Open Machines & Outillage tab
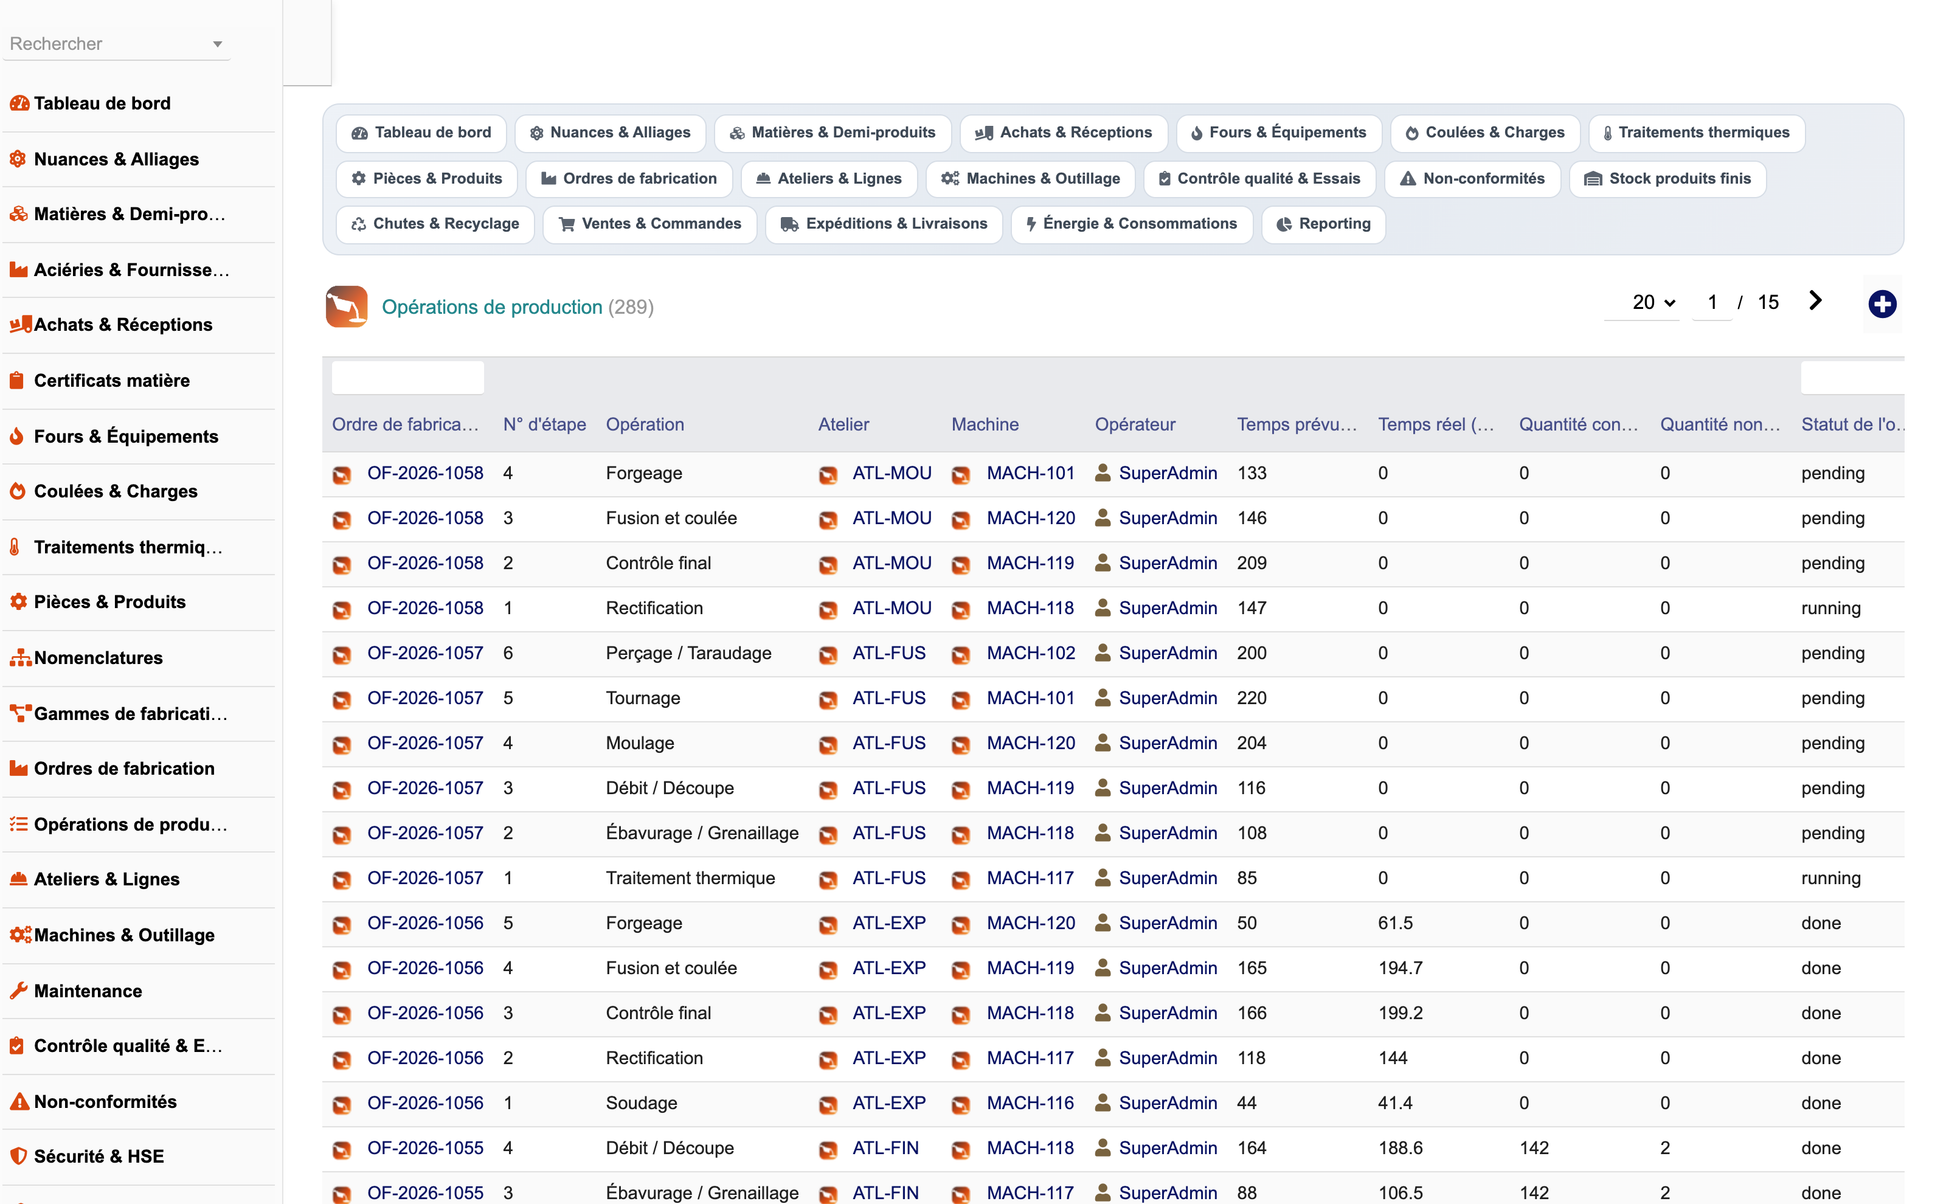This screenshot has height=1204, width=1946. point(1030,179)
